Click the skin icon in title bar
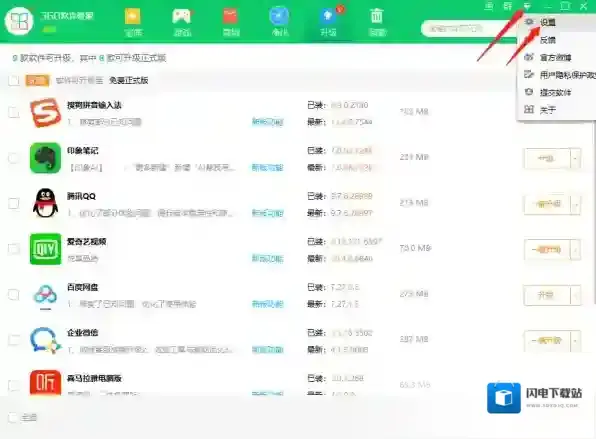Viewport: 596px width, 439px height. [x=489, y=6]
